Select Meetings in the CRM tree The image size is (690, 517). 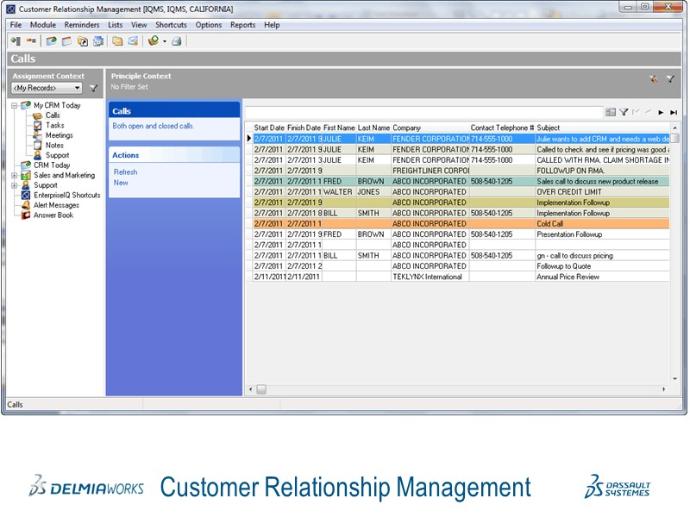pos(58,135)
